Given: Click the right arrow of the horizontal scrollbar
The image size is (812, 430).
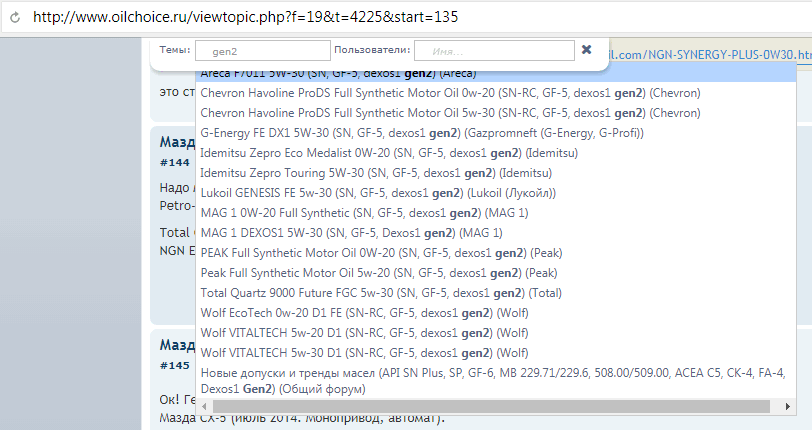Looking at the screenshot, I should coord(788,407).
